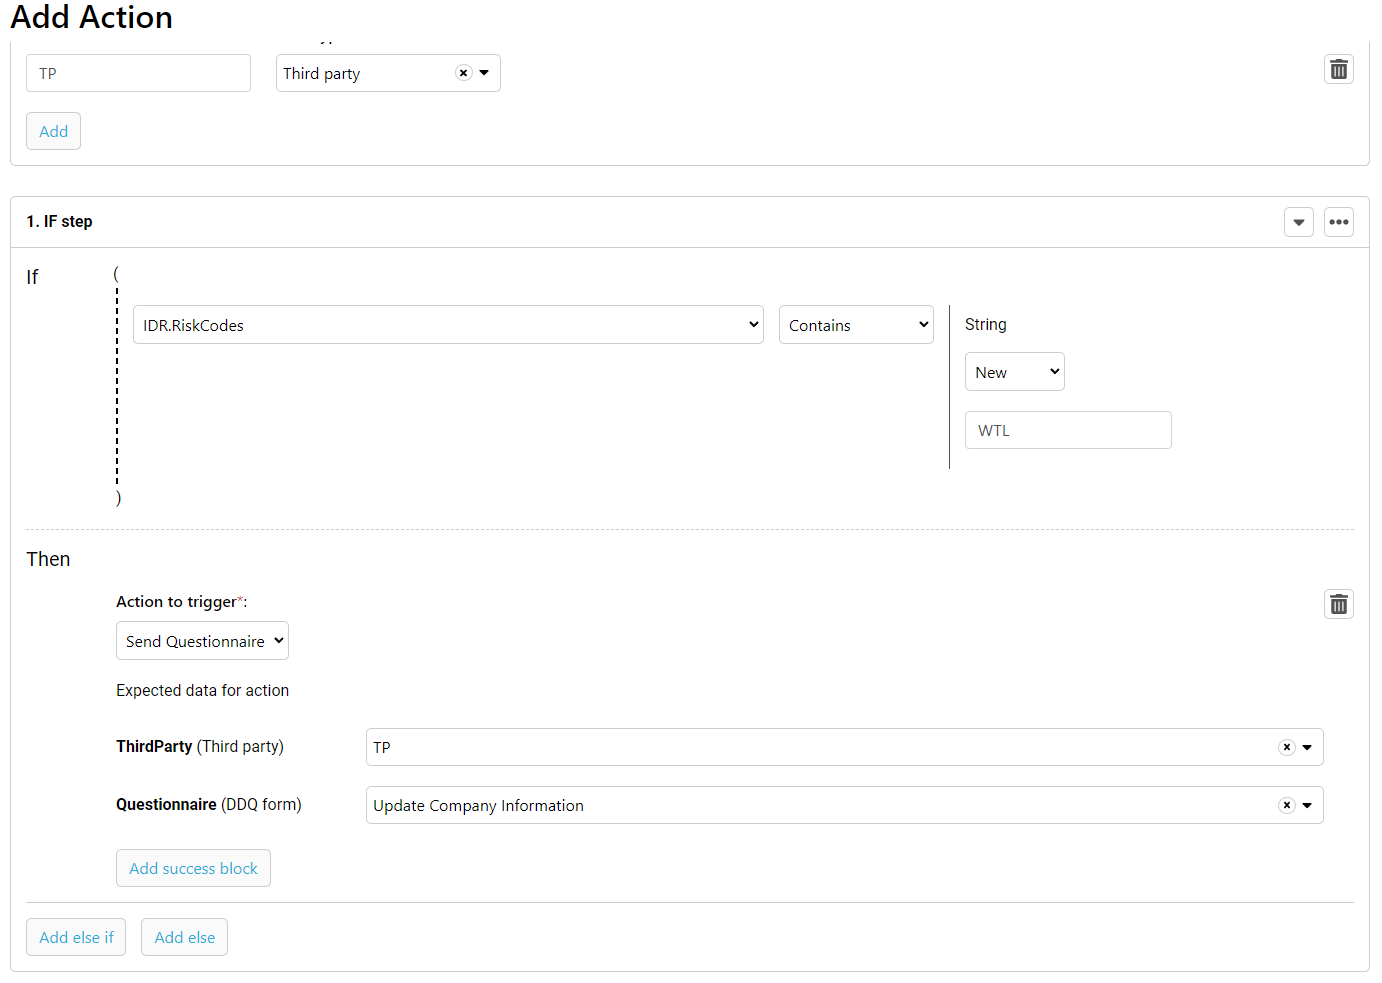The width and height of the screenshot is (1382, 983).
Task: Click the TP text input field
Action: (x=138, y=72)
